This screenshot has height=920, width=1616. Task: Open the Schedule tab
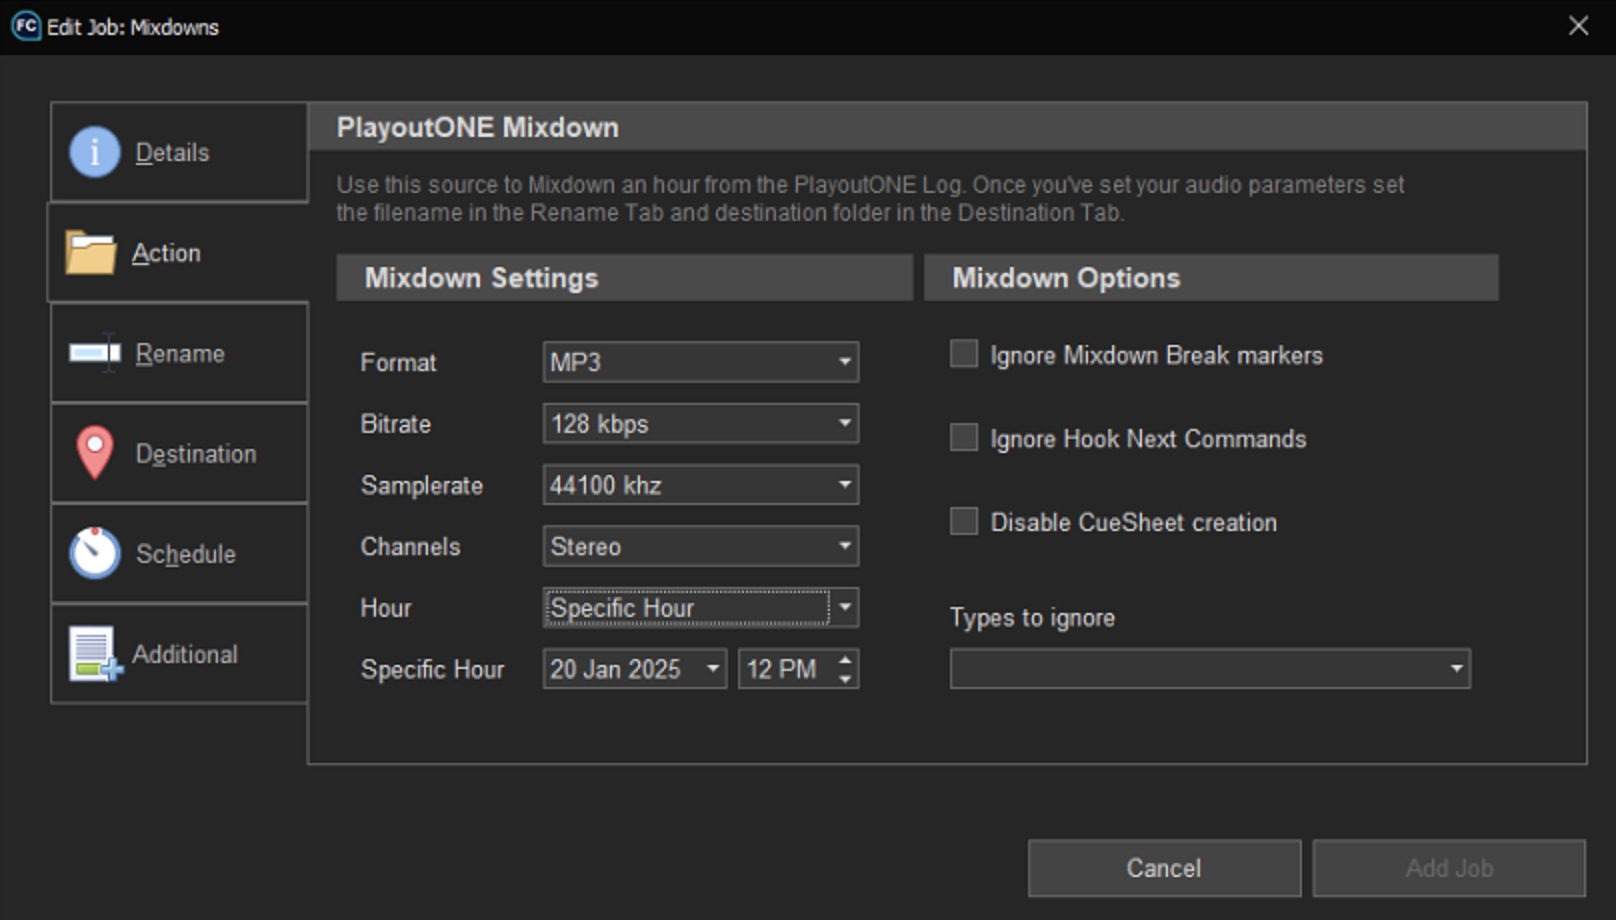[179, 553]
